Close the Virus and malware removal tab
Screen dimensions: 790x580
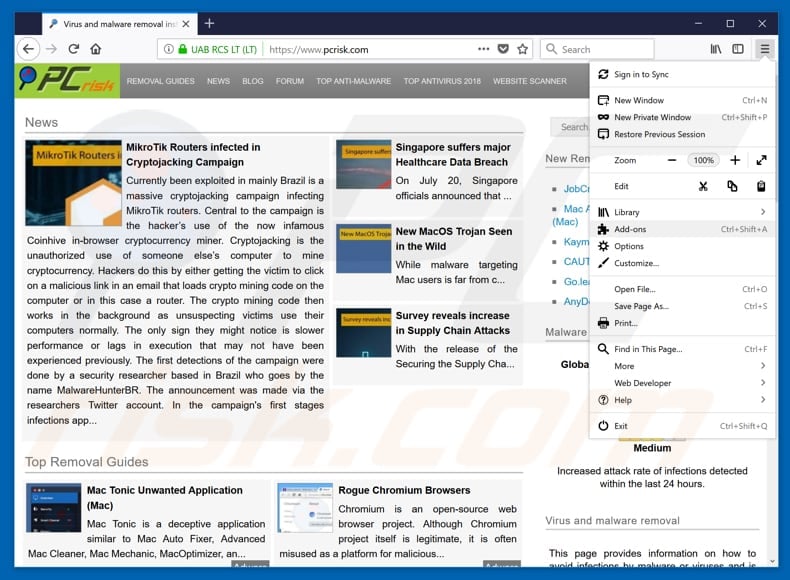[186, 24]
